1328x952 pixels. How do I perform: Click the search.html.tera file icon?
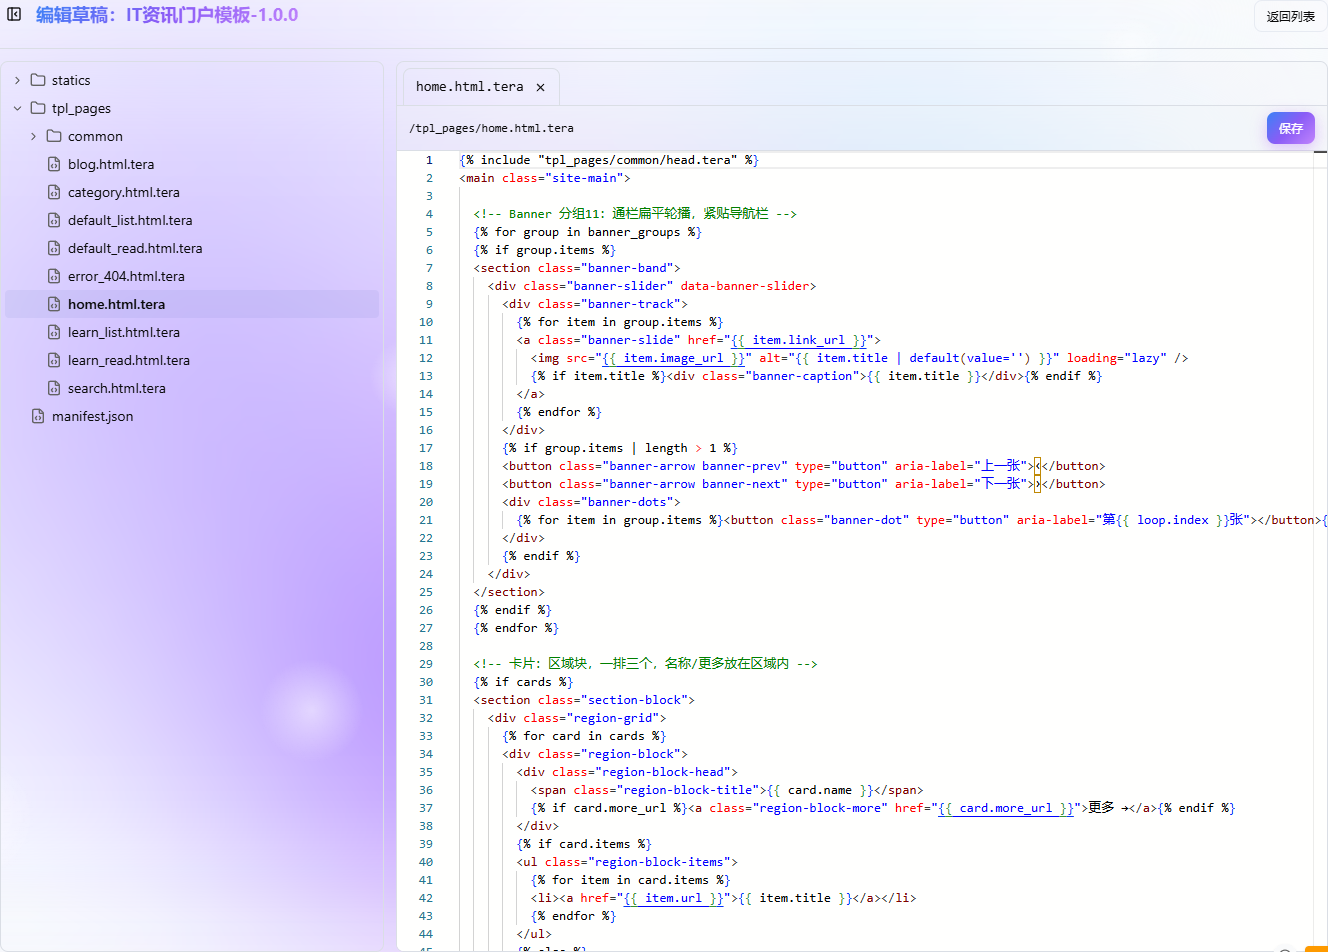coord(54,388)
